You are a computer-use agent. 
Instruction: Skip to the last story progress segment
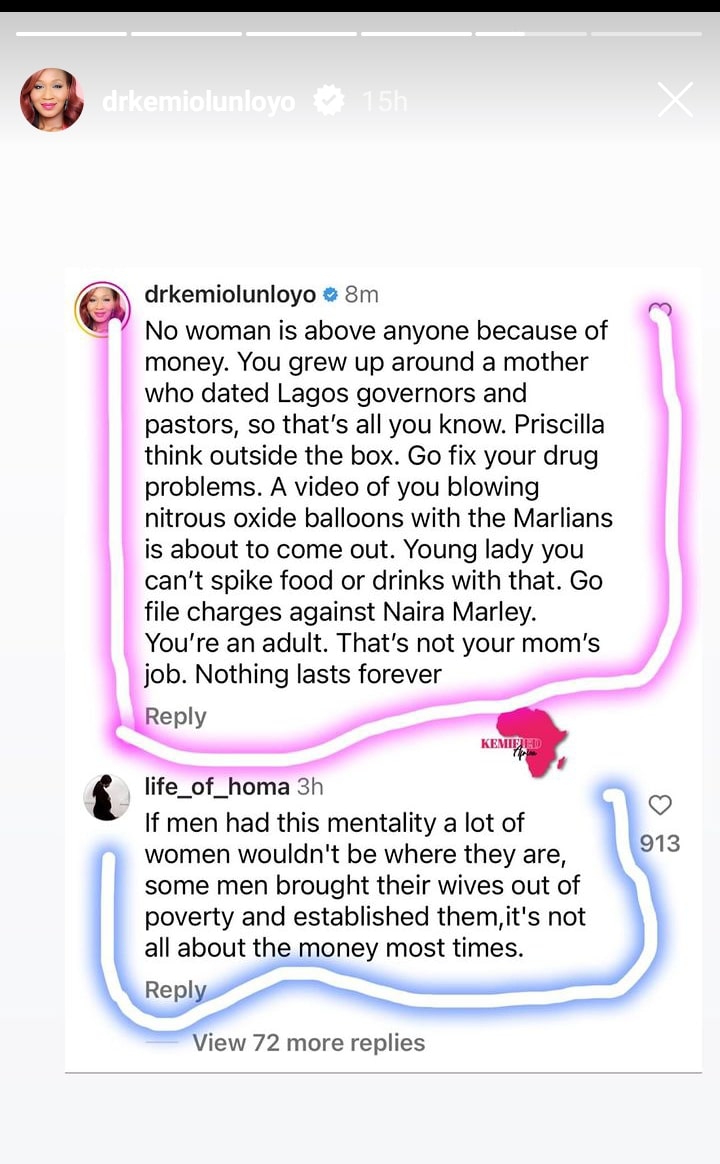pos(645,34)
